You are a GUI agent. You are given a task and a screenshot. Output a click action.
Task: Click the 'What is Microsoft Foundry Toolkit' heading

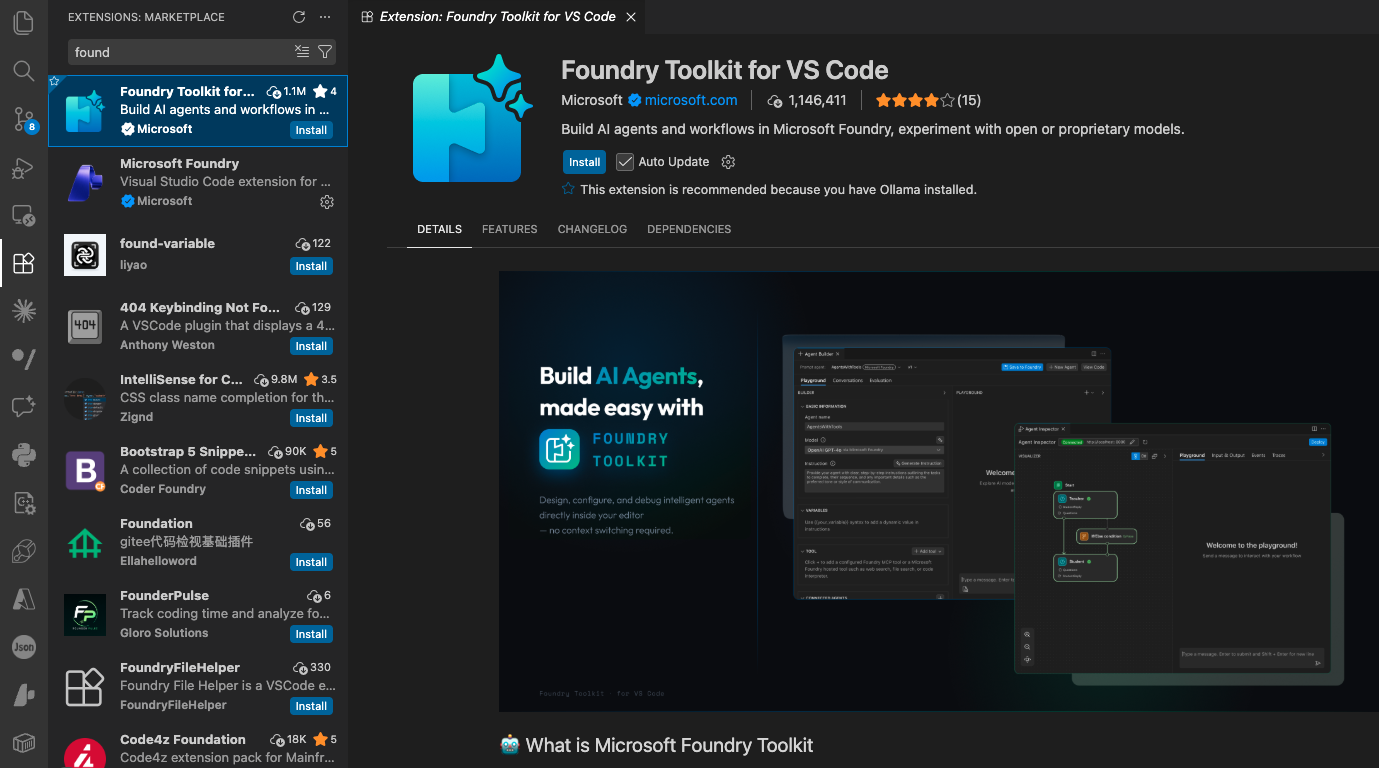tap(656, 745)
